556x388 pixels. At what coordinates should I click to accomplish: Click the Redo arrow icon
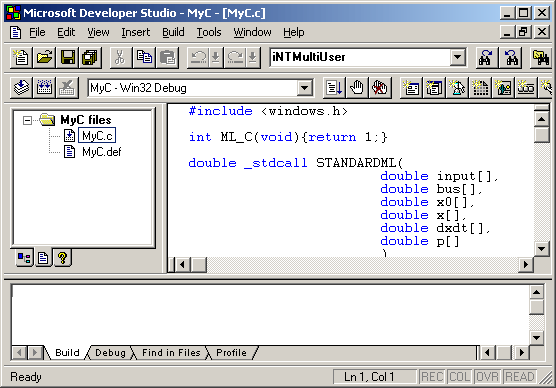(x=235, y=57)
